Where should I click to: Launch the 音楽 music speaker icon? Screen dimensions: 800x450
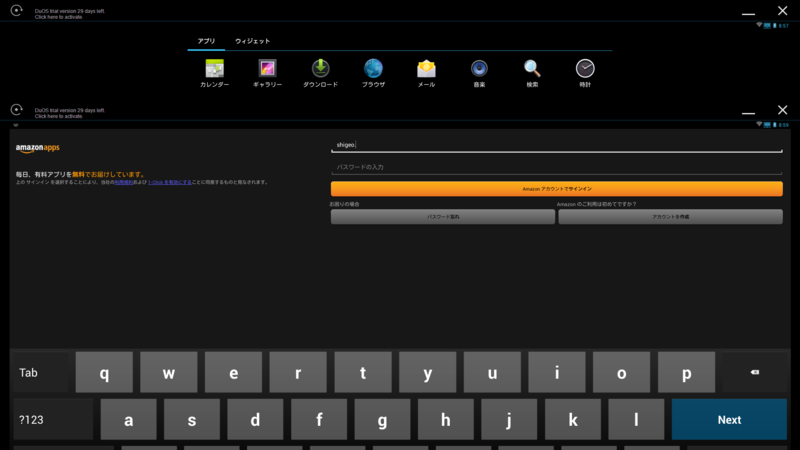click(x=479, y=68)
